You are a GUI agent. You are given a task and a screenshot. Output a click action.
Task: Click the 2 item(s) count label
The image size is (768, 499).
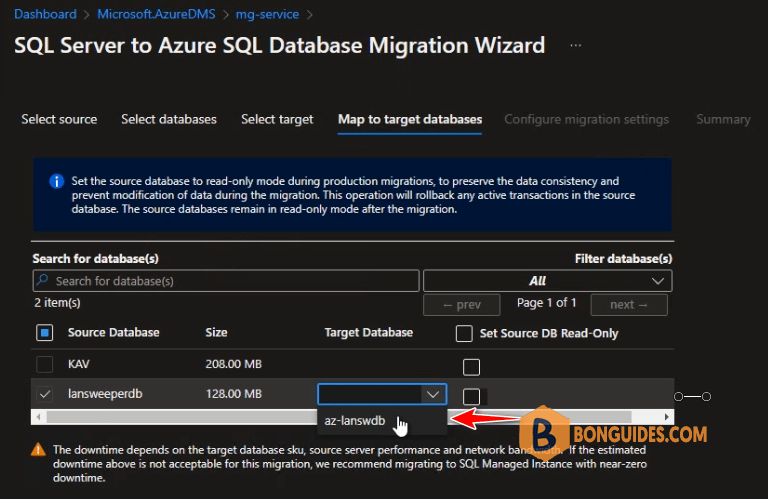click(57, 303)
